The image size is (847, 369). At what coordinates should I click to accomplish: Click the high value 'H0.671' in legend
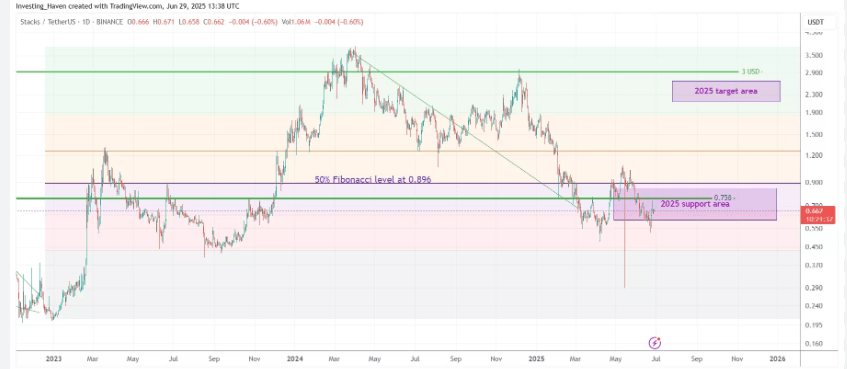164,22
